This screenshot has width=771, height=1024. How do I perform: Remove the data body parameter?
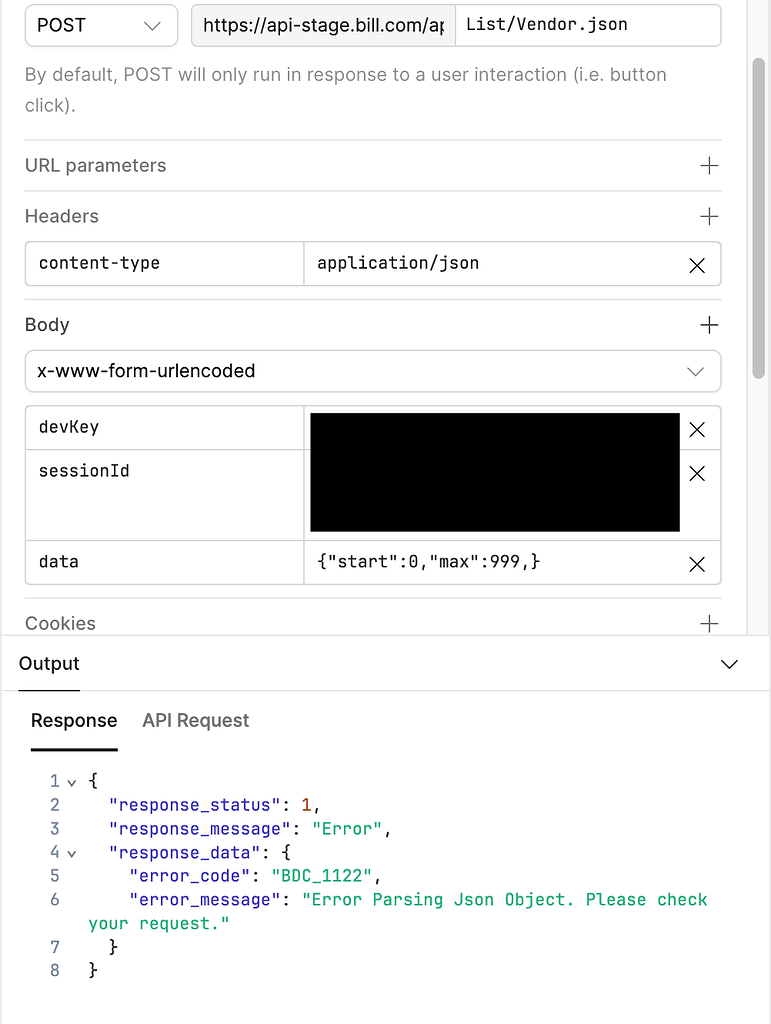pyautogui.click(x=697, y=563)
